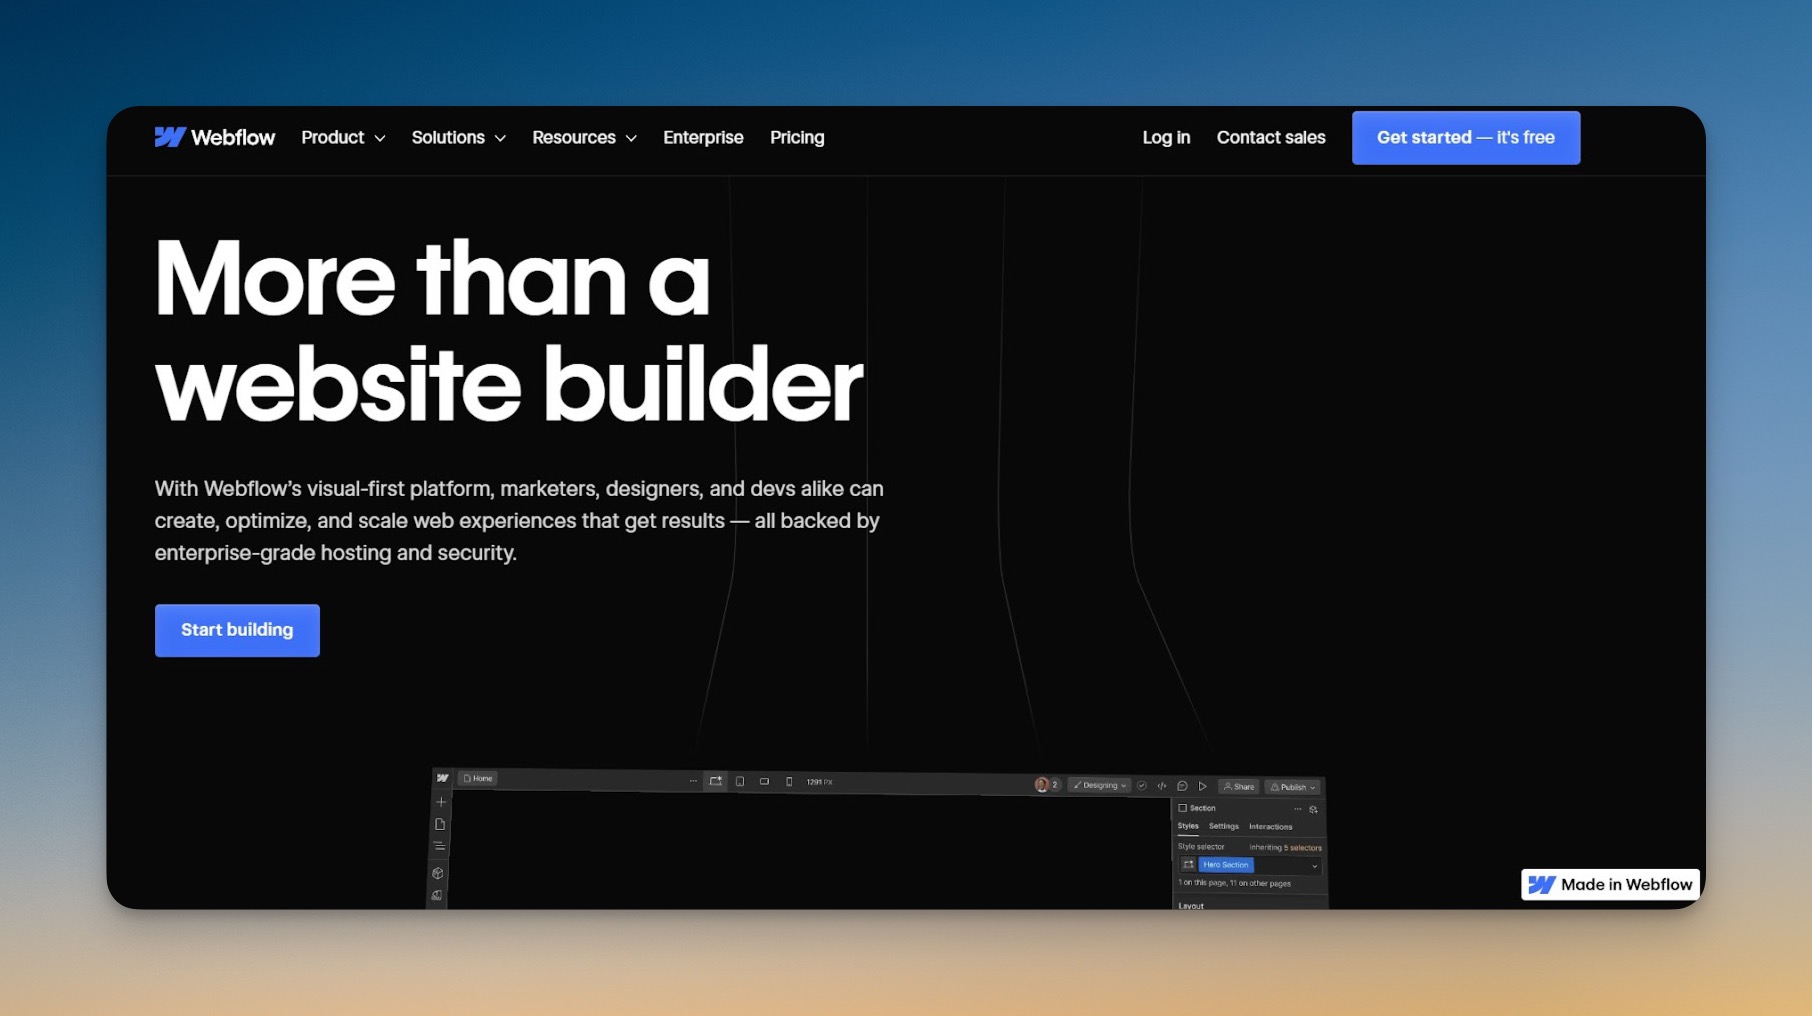This screenshot has height=1016, width=1812.
Task: Click the Get started — it's free button
Action: 1466,137
